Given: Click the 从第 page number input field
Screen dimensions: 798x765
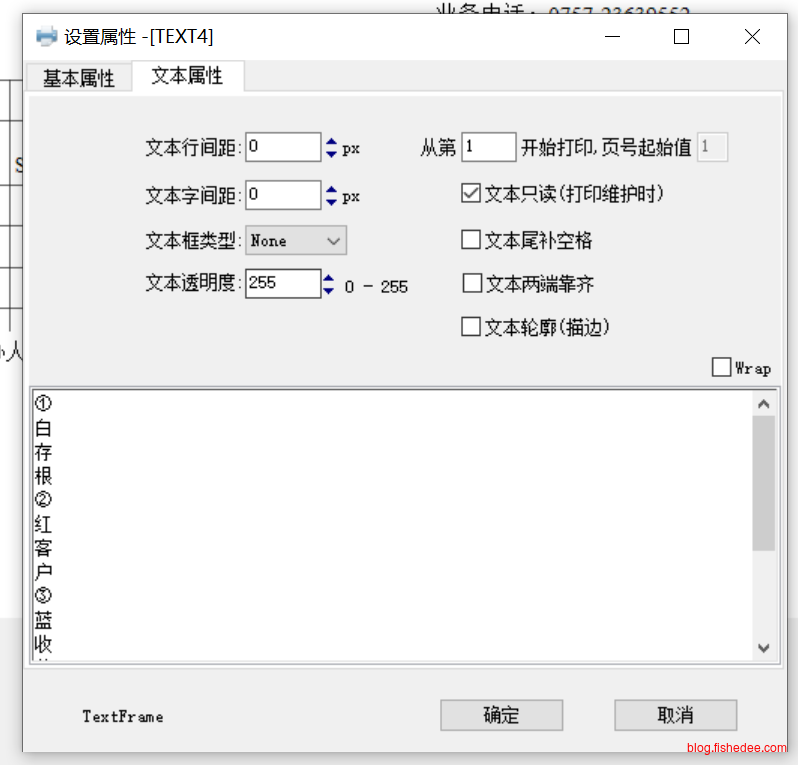Looking at the screenshot, I should (488, 148).
